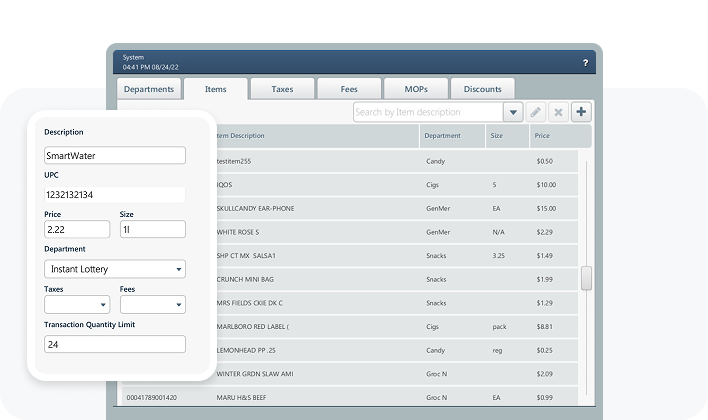Click the Search by Item description field

point(428,113)
